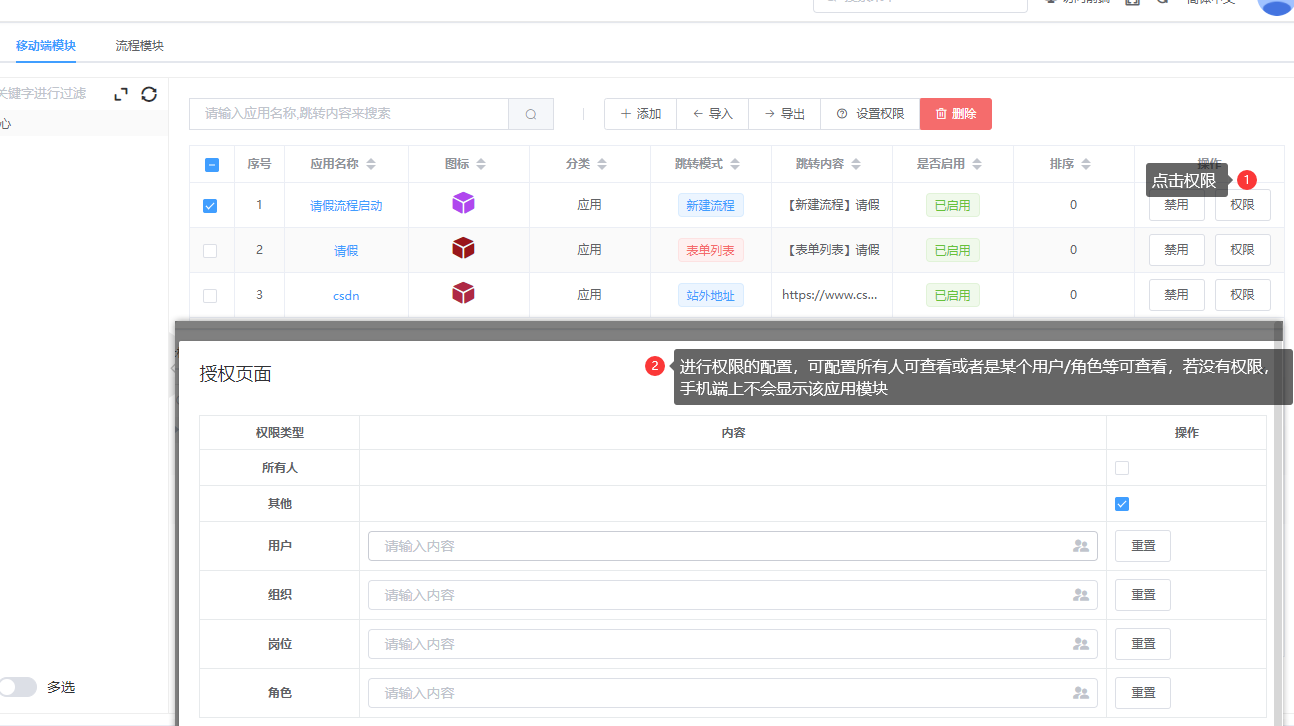Open the 请假流程启动 application link
Screen dimensions: 1294x726
[x=346, y=206]
